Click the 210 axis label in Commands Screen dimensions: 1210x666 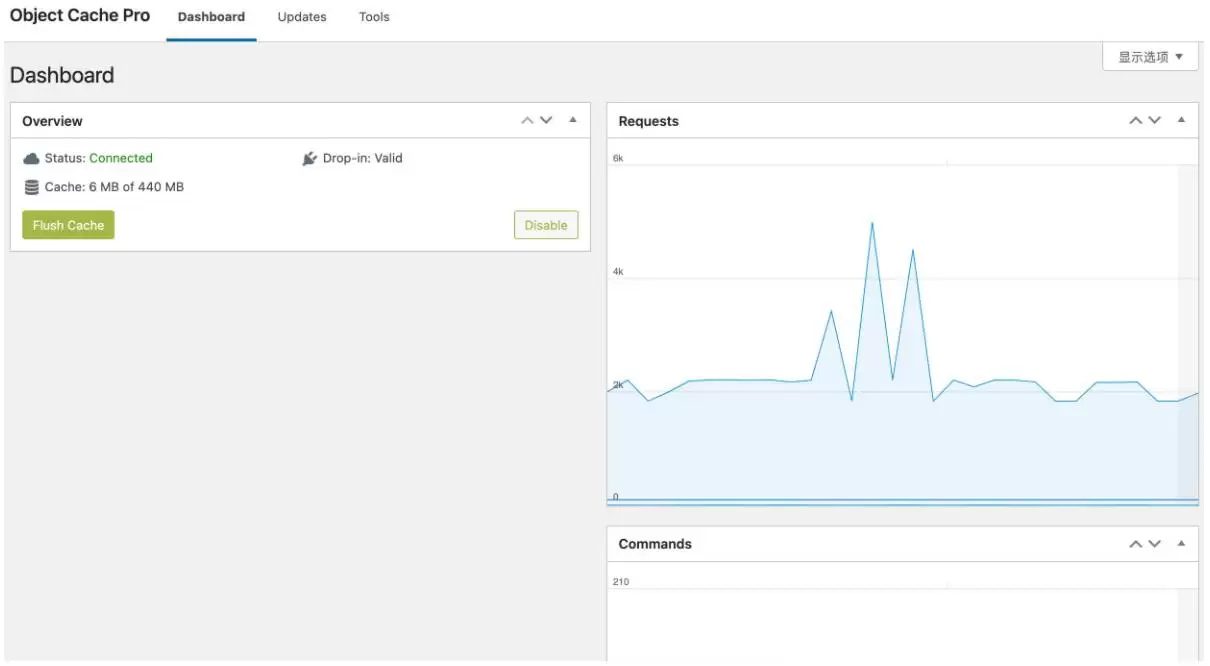(621, 582)
